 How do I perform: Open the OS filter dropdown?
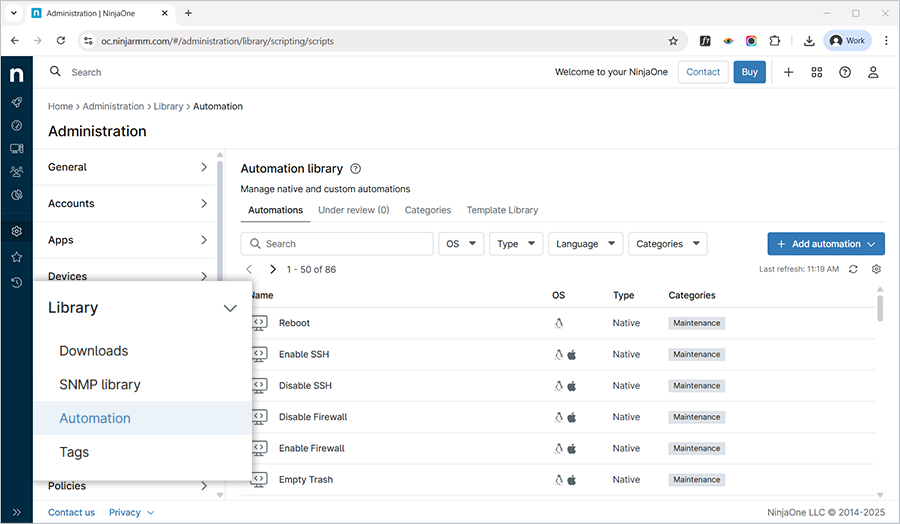[461, 244]
